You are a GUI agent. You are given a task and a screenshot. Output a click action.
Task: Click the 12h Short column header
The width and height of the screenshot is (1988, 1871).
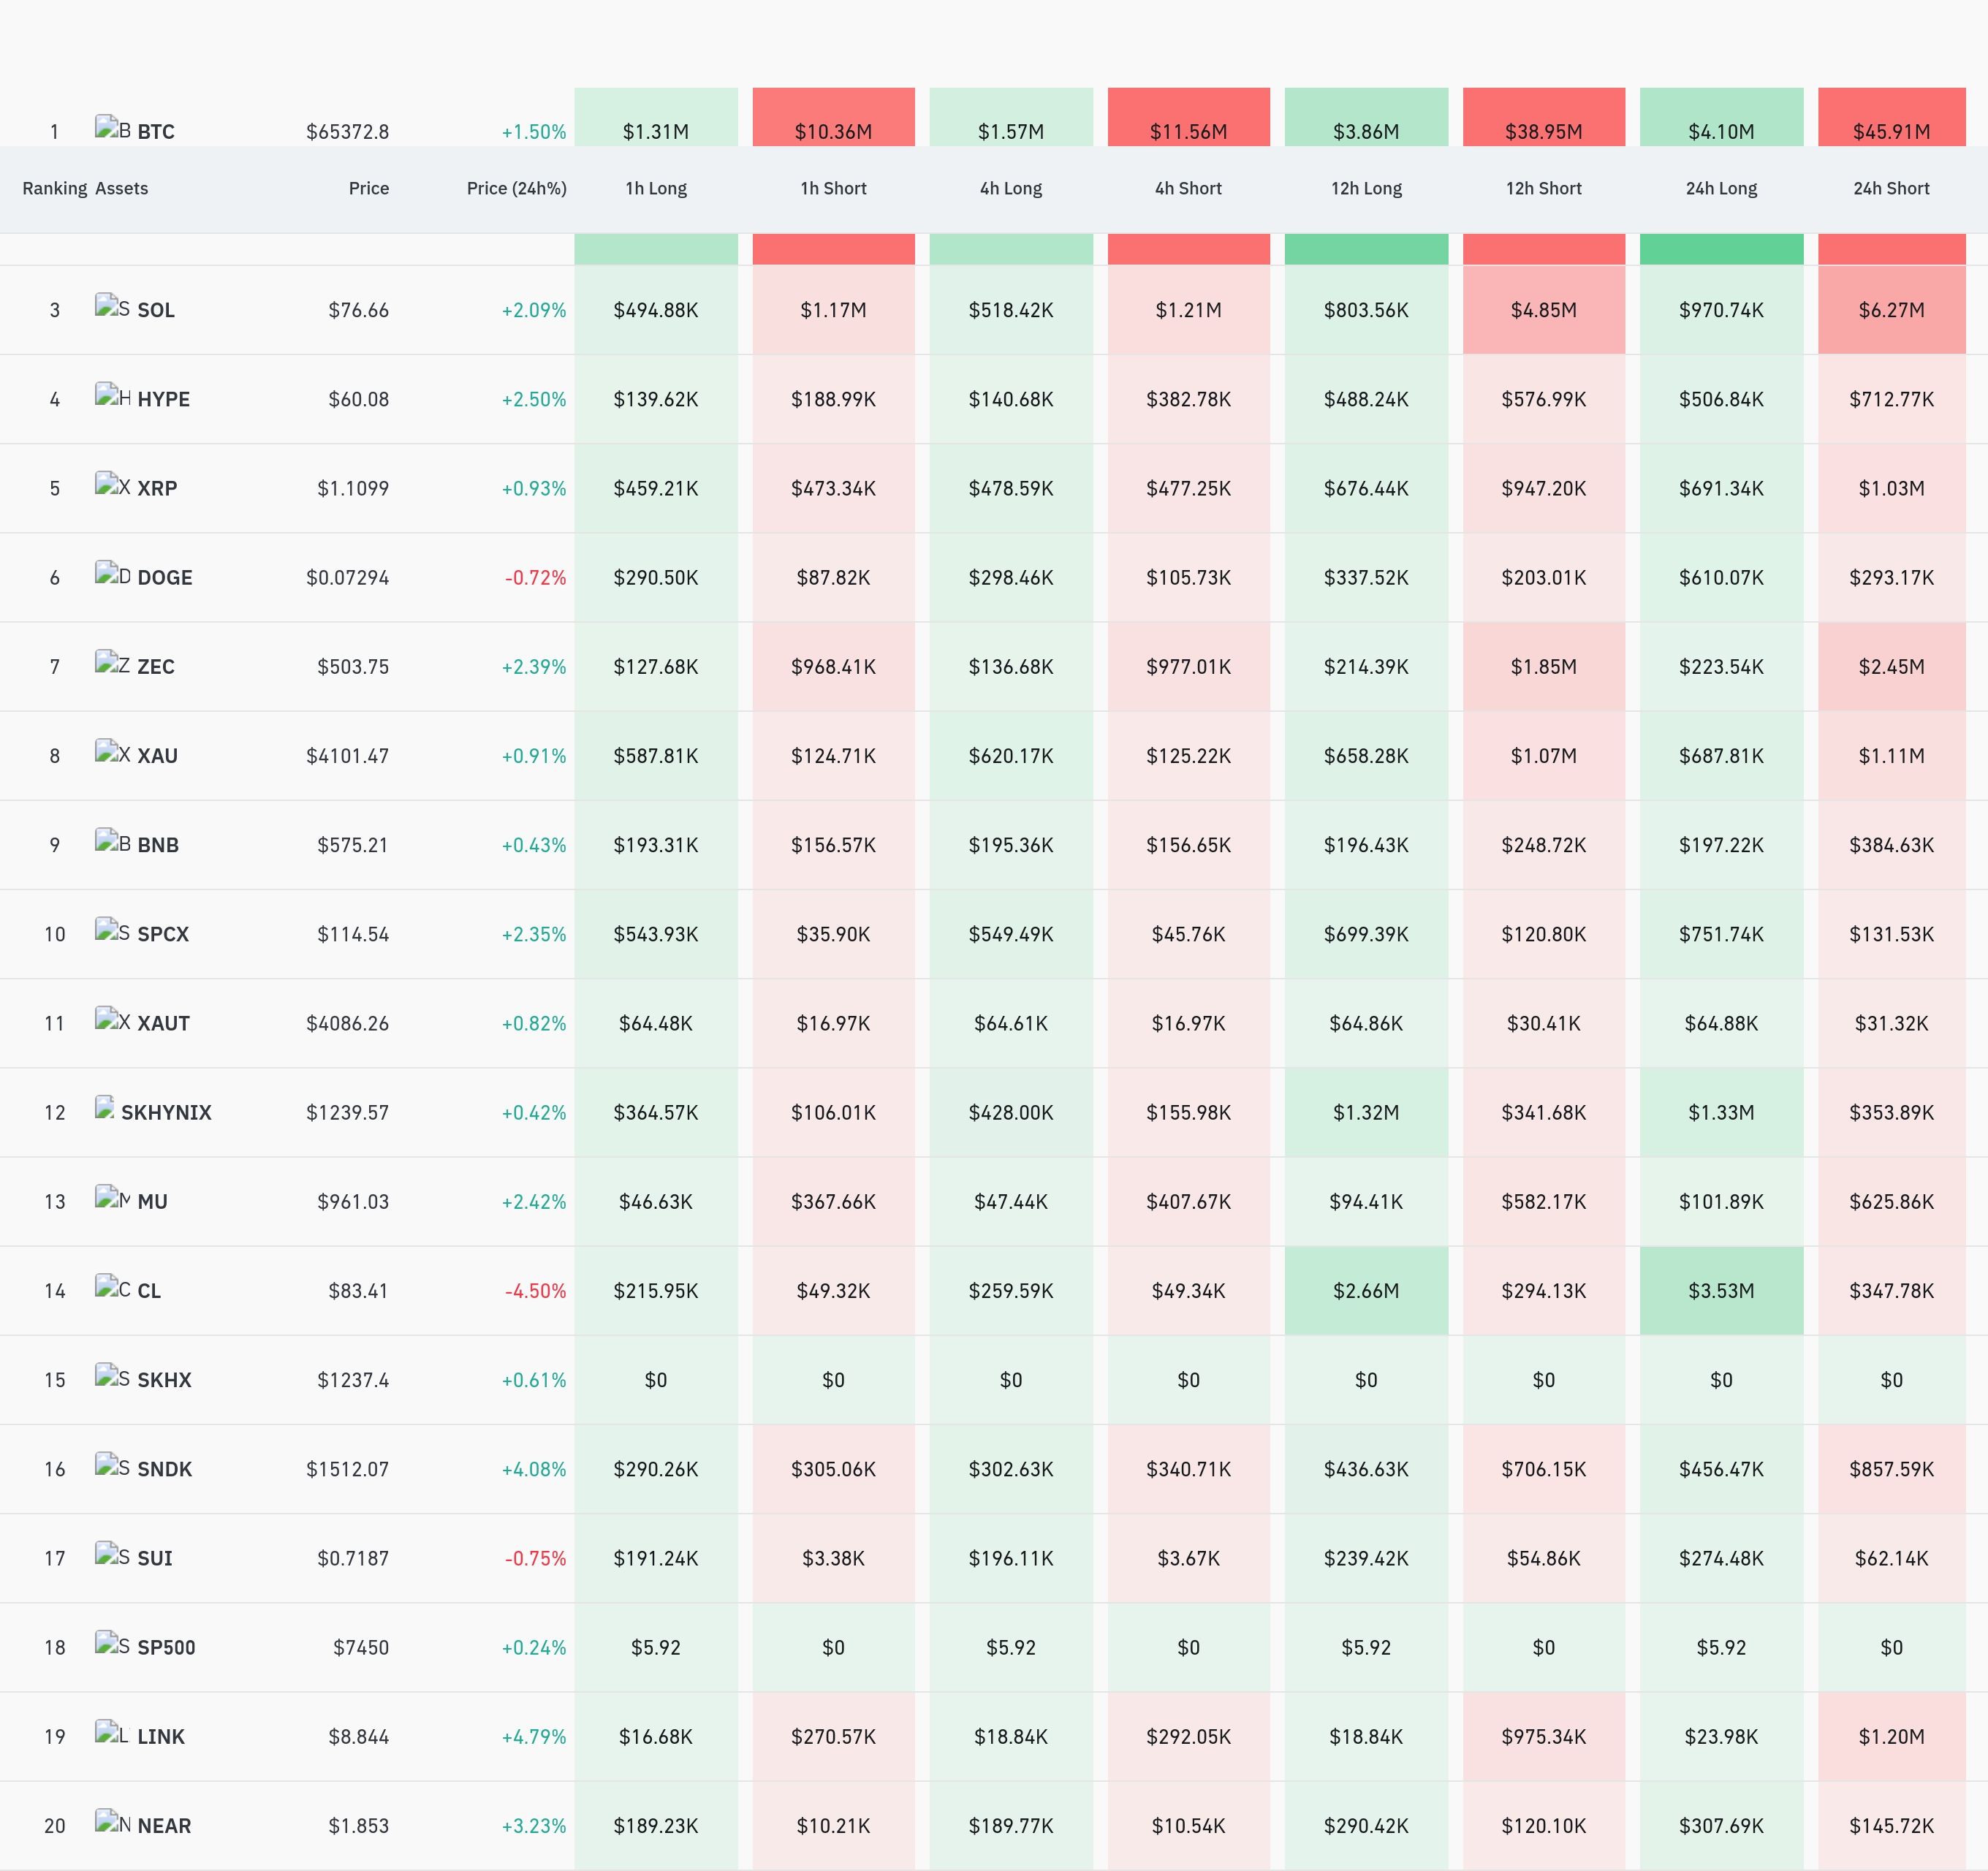[1543, 188]
